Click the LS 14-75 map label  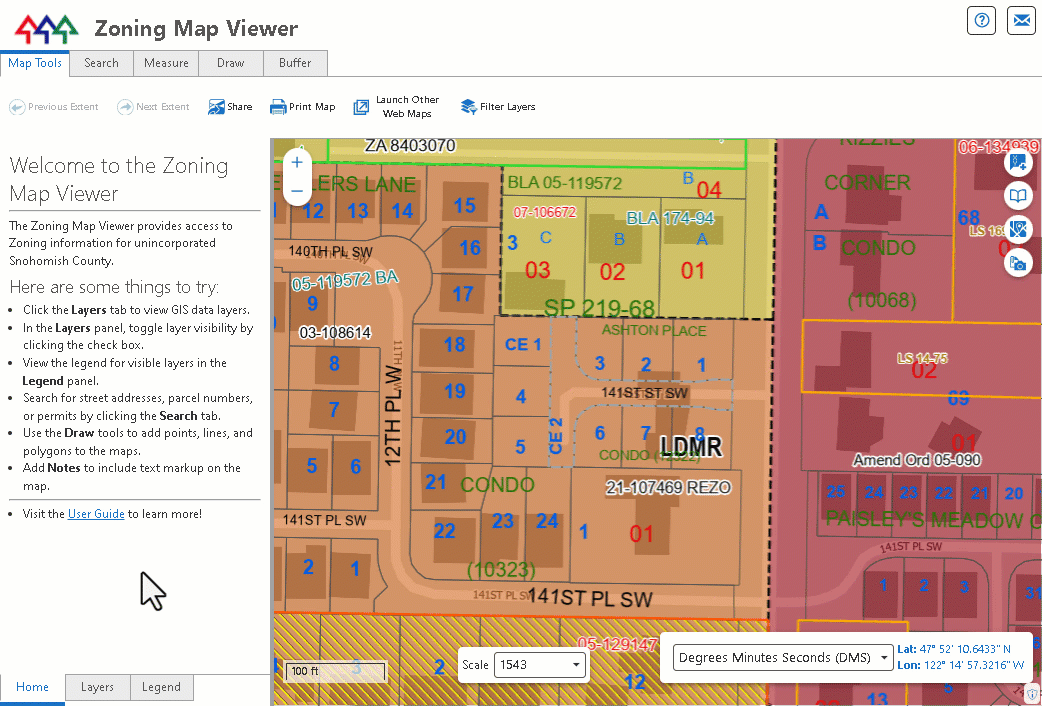click(x=922, y=358)
